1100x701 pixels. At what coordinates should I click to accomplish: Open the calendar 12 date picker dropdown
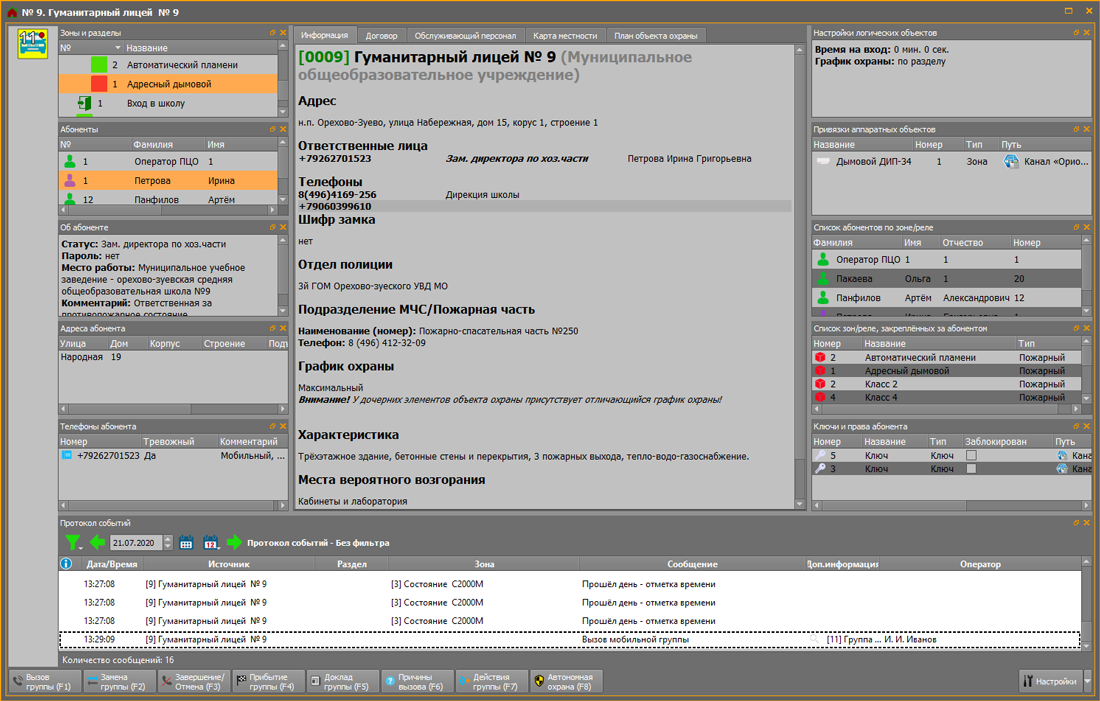pos(212,543)
